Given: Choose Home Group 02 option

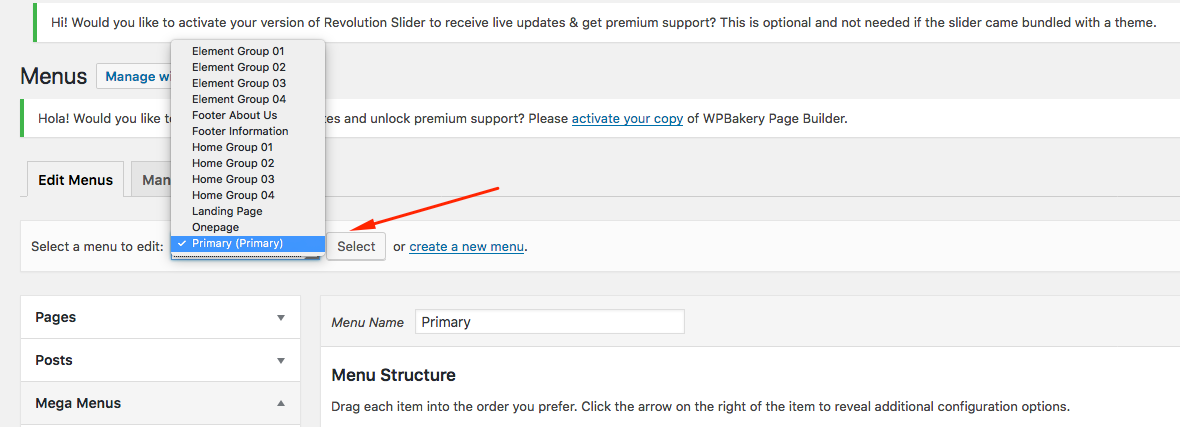Looking at the screenshot, I should 248,163.
